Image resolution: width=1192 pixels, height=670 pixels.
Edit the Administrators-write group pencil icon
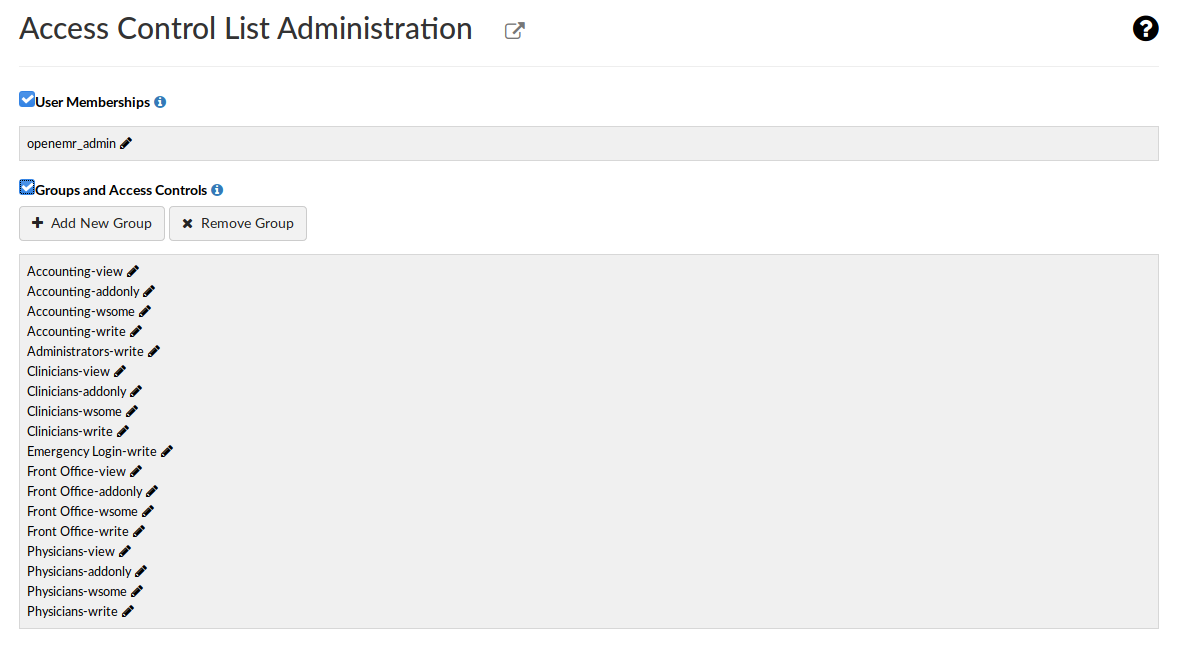(x=154, y=351)
